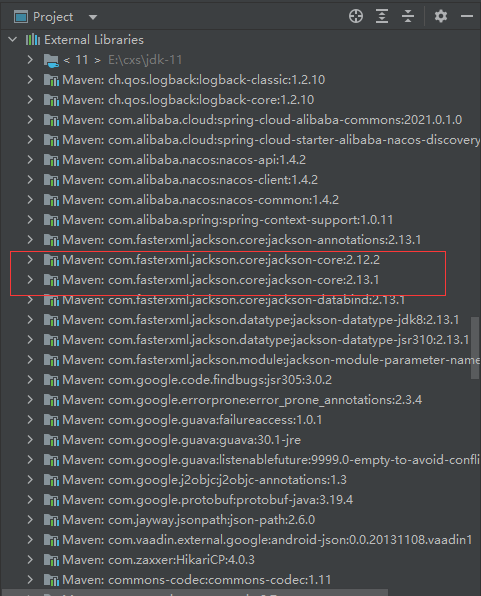This screenshot has width=481, height=596.
Task: Select Maven: j2objc-annotations:1.3 row
Action: 240,480
